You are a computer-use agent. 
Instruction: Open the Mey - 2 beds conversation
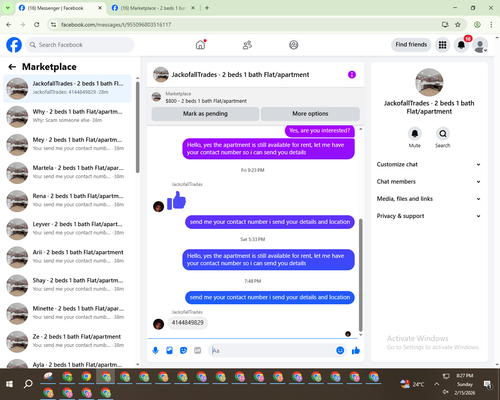(x=67, y=145)
